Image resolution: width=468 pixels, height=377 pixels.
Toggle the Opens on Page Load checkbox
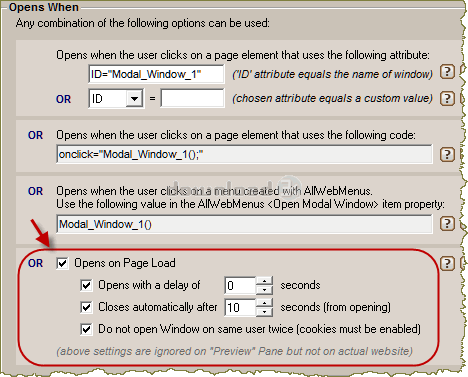(62, 263)
